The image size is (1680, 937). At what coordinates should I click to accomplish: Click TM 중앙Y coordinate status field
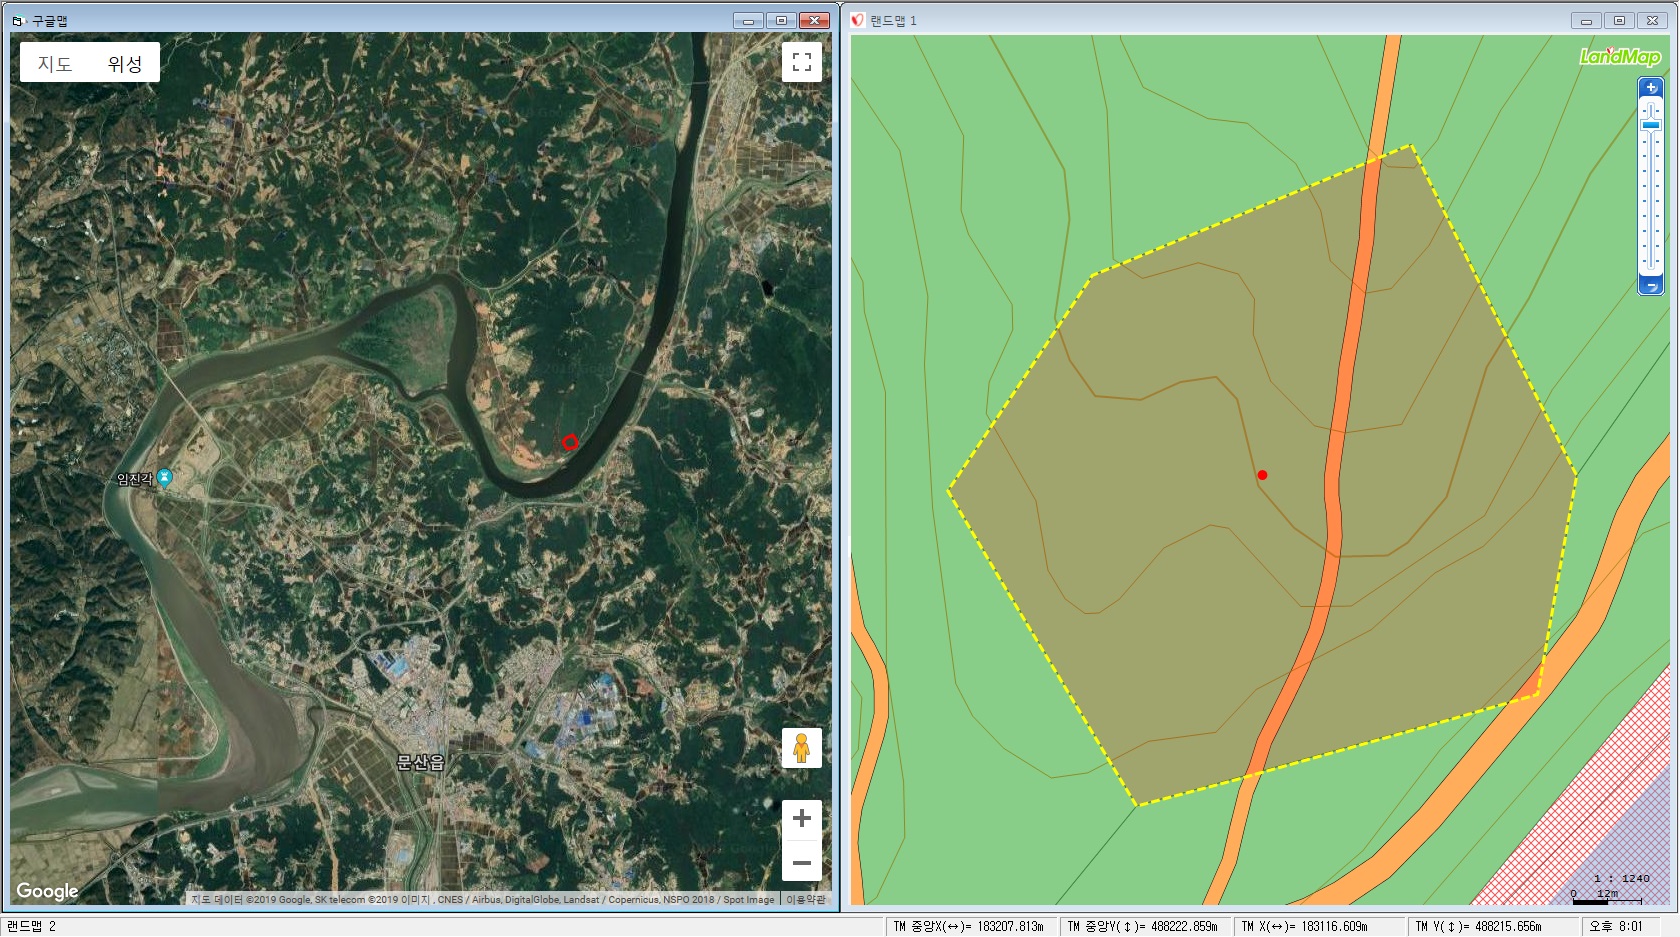click(1145, 926)
